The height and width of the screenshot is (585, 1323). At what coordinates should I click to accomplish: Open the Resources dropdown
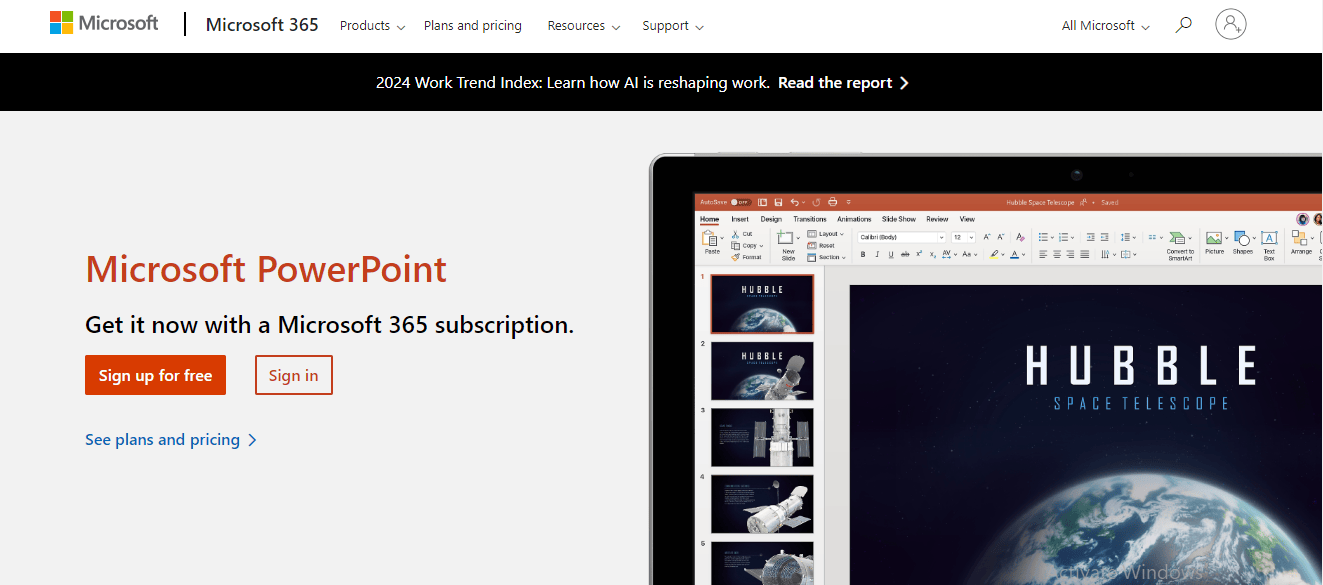(583, 26)
